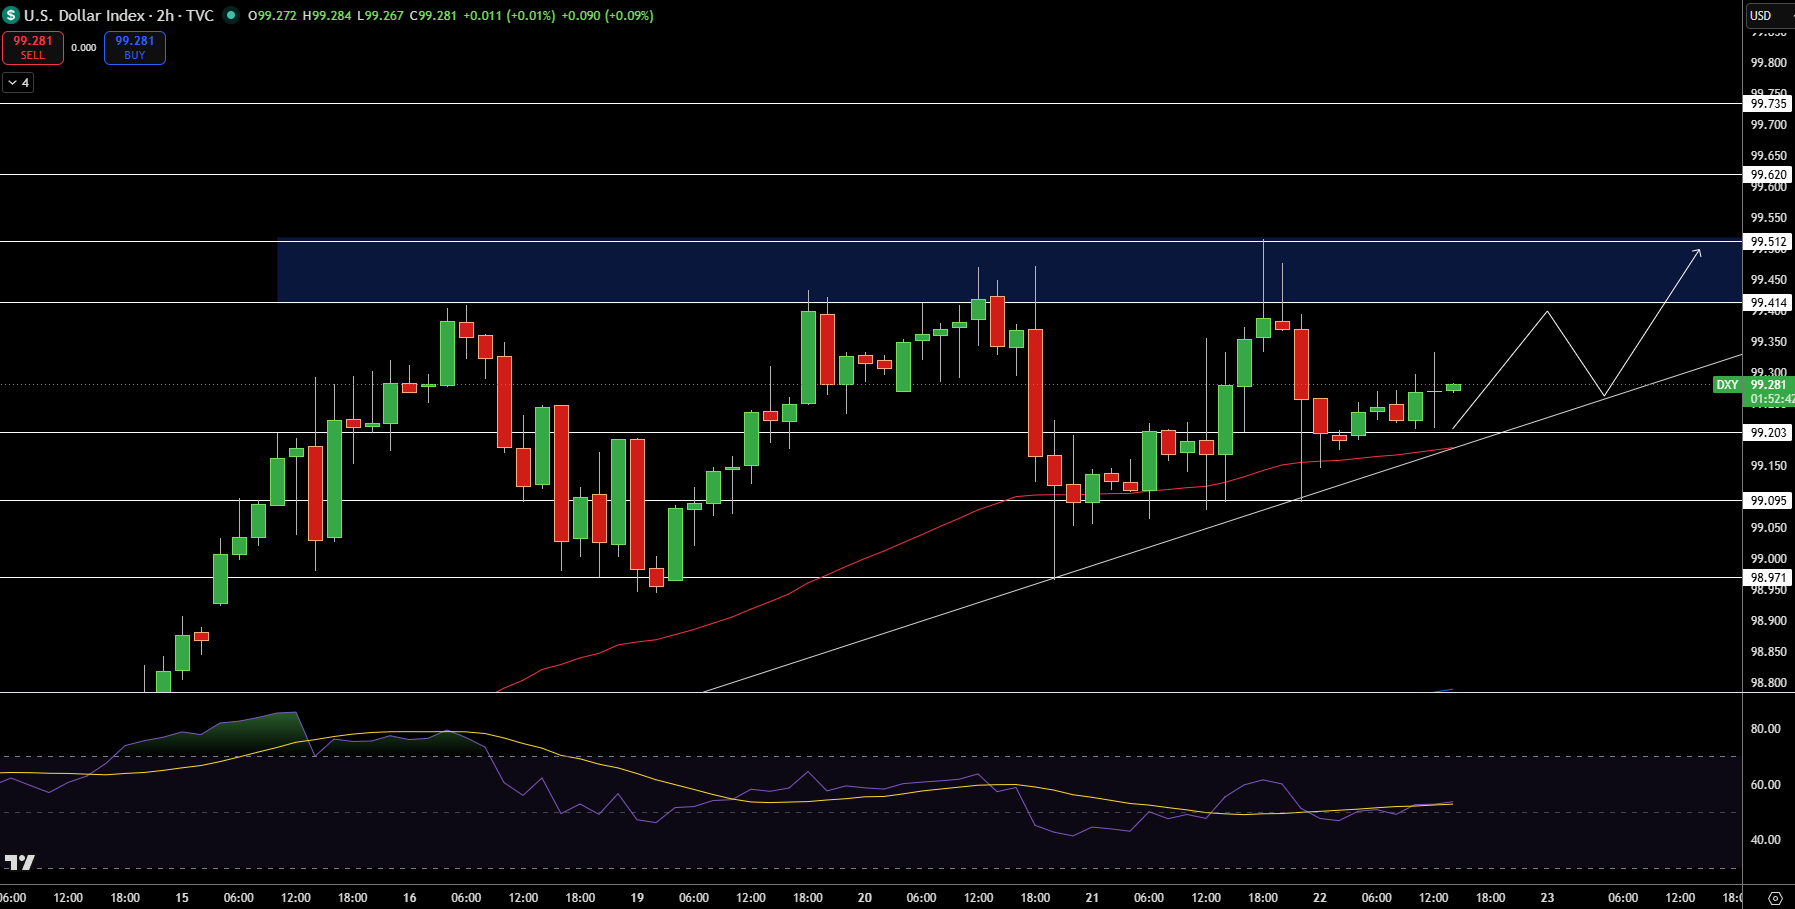Select the blue resistance zone rectangle

tap(1008, 271)
